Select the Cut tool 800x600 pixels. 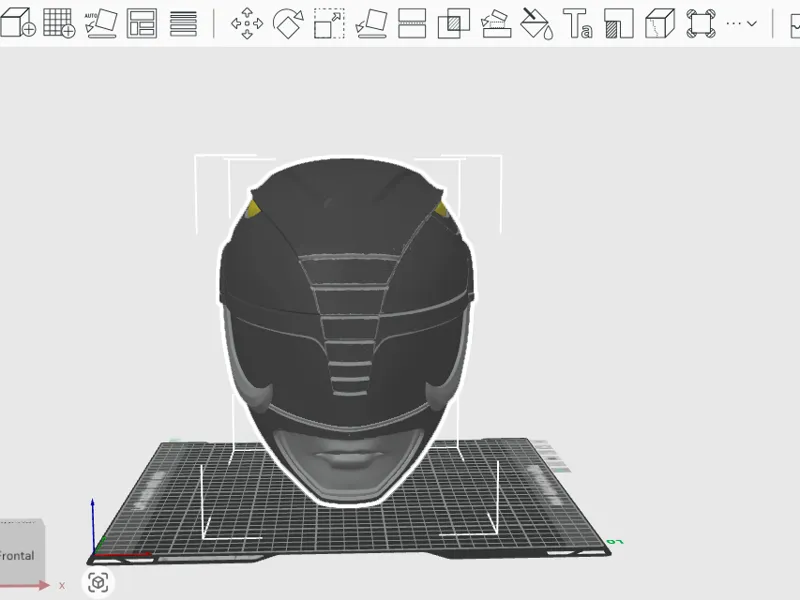tap(412, 23)
